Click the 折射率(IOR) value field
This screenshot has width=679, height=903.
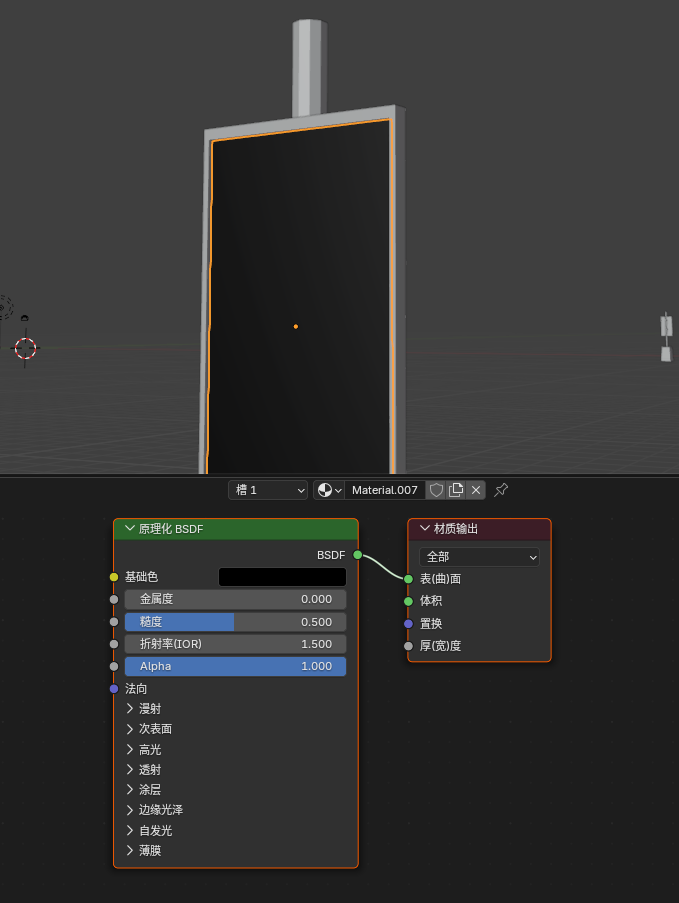click(235, 644)
